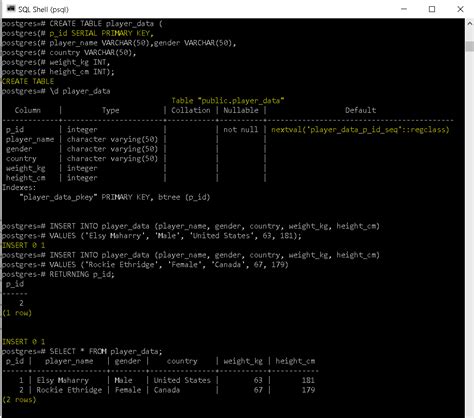Click the 'United States' cell in the SELECT result
The width and height of the screenshot is (474, 418).
tap(182, 381)
